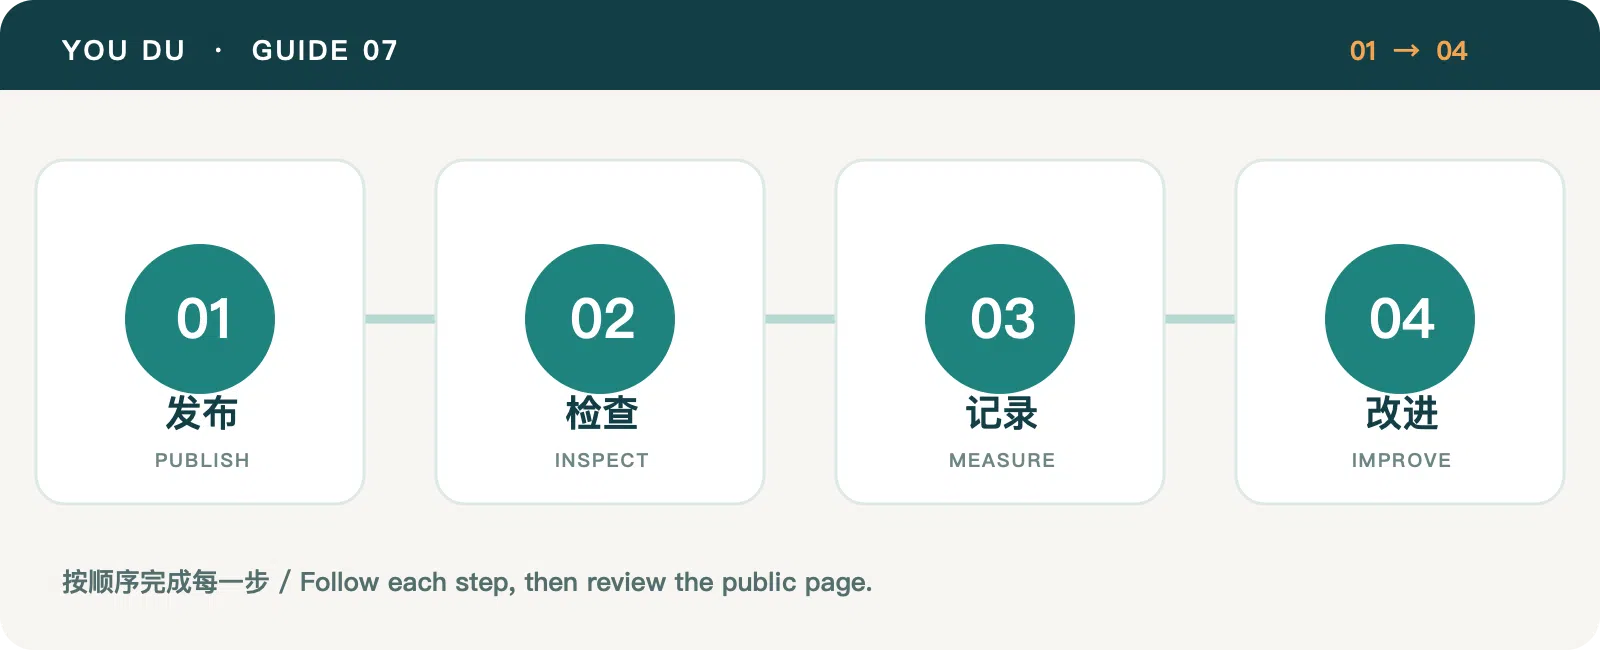The image size is (1600, 650).
Task: Click the orange 04 range end number
Action: [x=1451, y=51]
